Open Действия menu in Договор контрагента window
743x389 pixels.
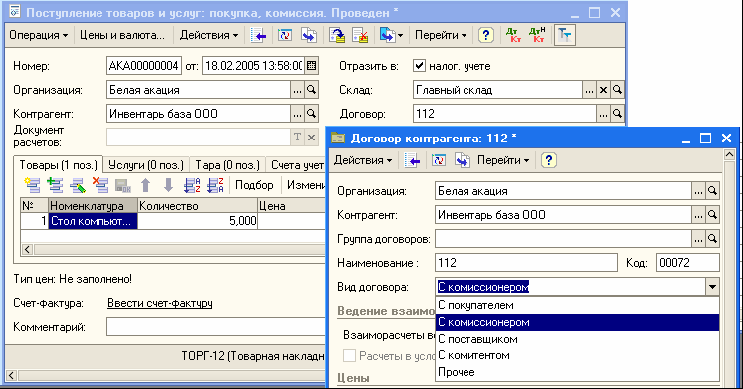pos(363,160)
